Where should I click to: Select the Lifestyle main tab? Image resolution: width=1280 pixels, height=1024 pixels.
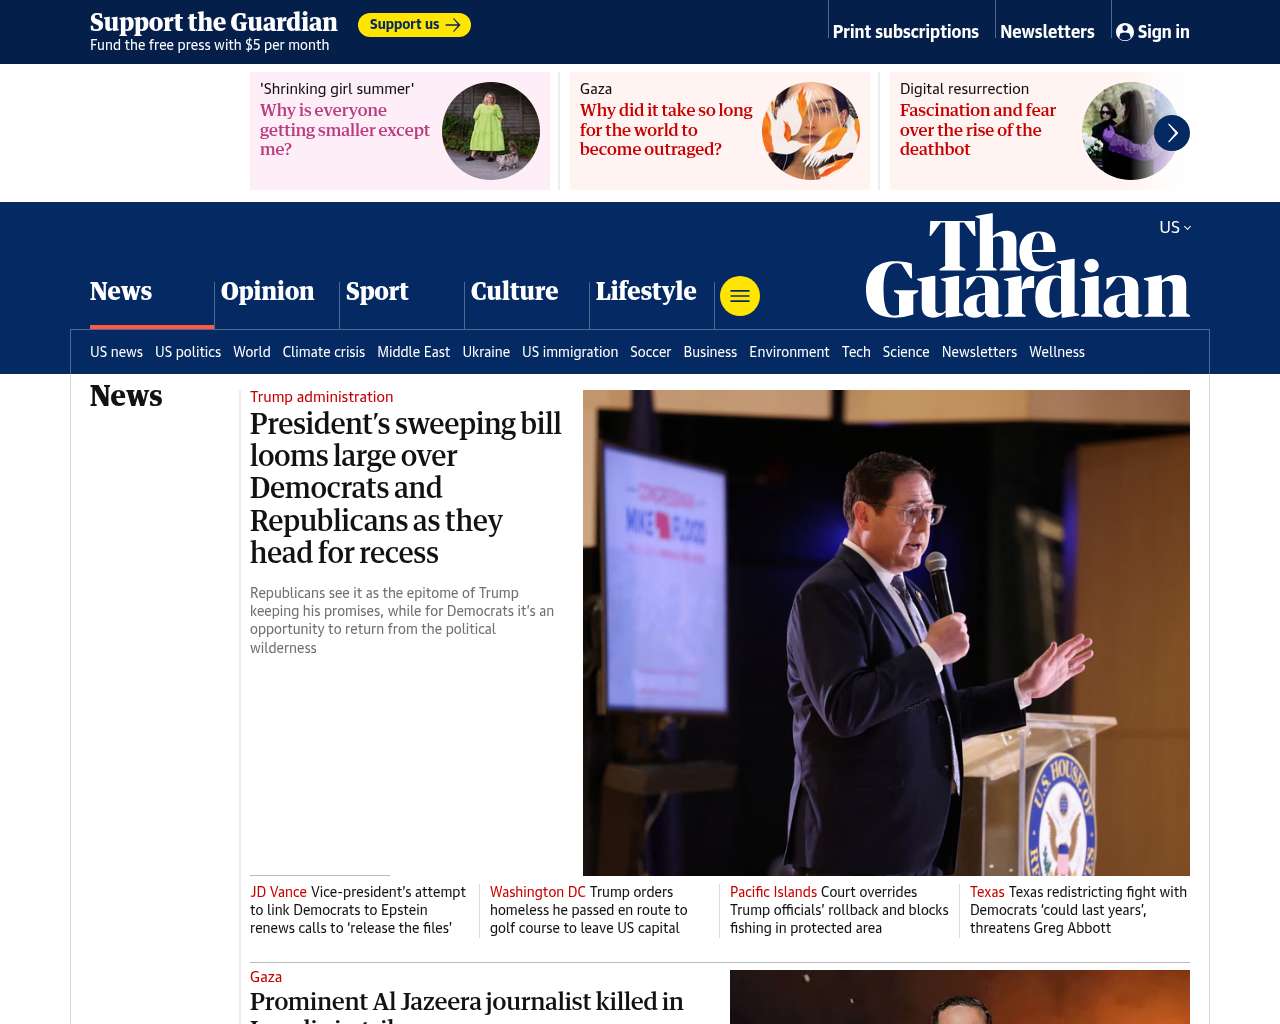click(x=646, y=291)
